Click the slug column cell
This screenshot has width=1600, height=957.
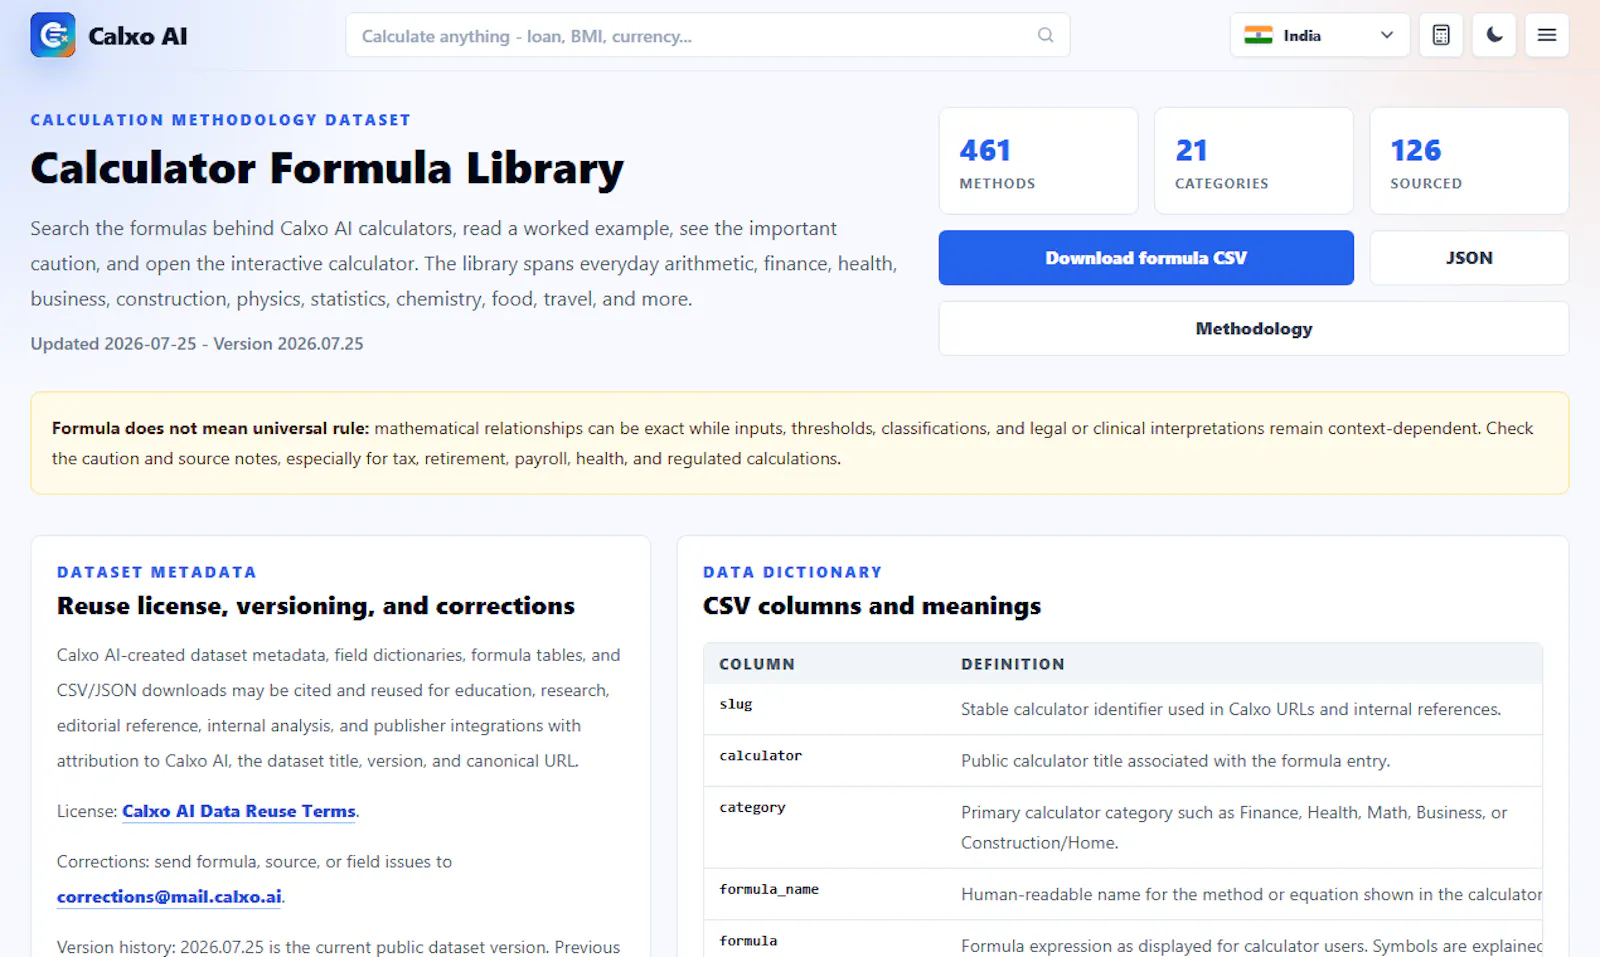click(736, 704)
